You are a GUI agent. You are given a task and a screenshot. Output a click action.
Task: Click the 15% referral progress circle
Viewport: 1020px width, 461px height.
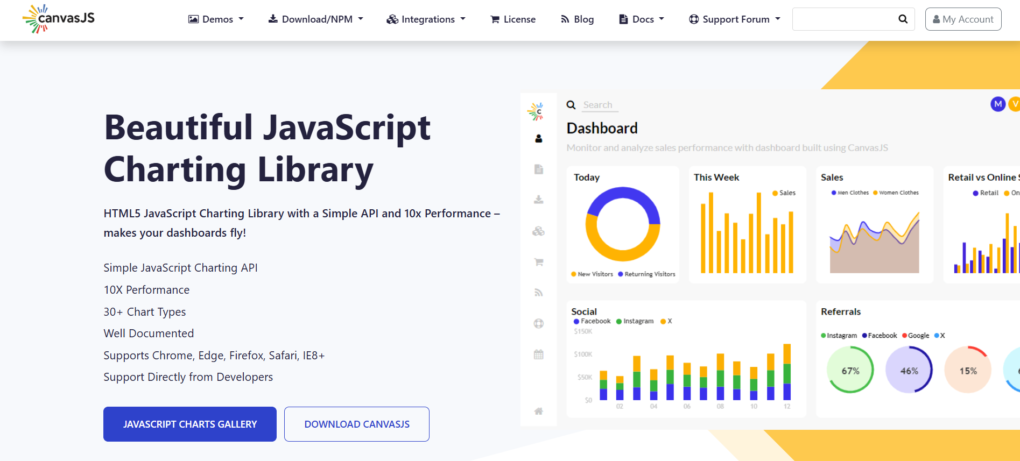pyautogui.click(x=968, y=370)
